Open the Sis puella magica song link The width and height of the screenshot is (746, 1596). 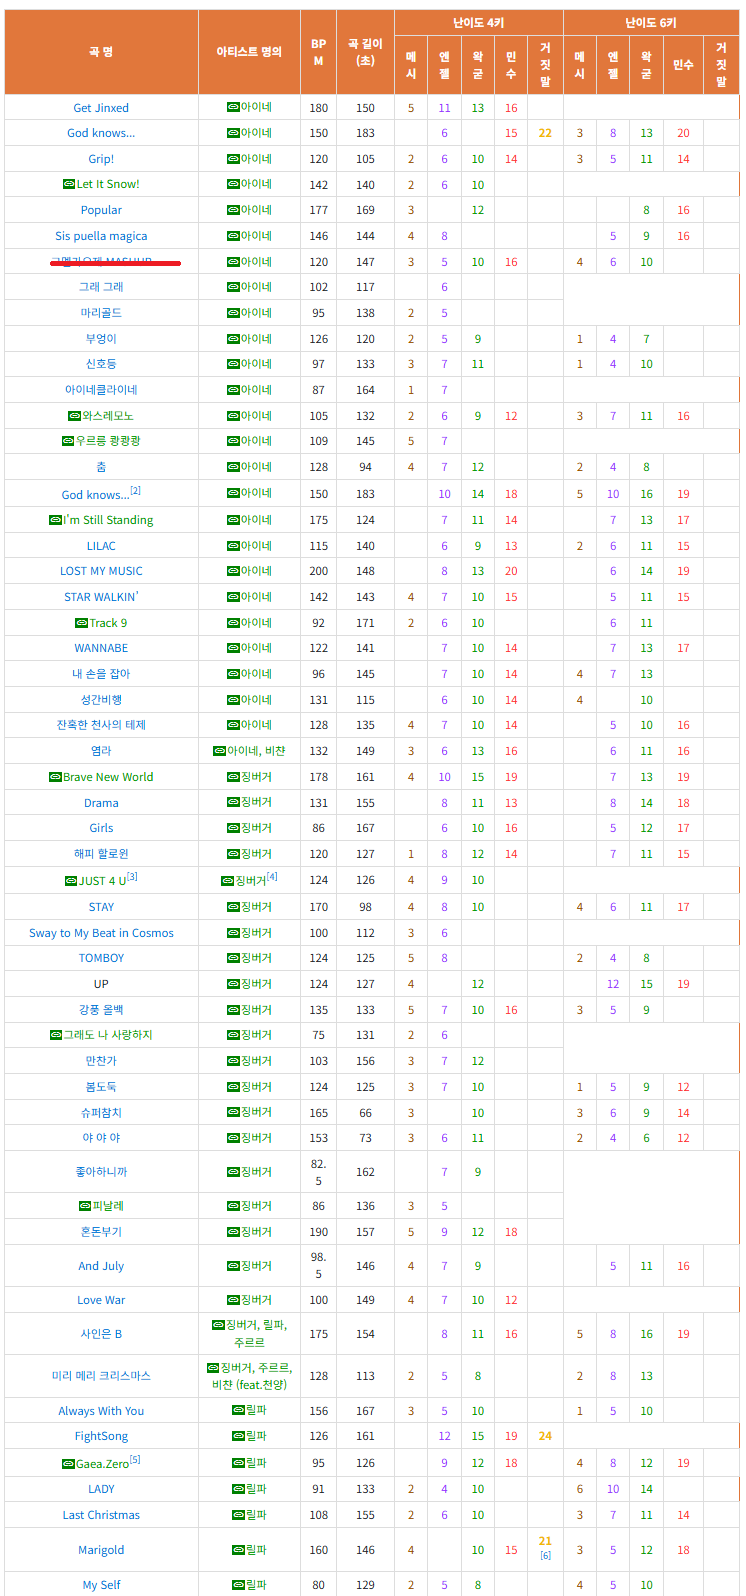[101, 236]
